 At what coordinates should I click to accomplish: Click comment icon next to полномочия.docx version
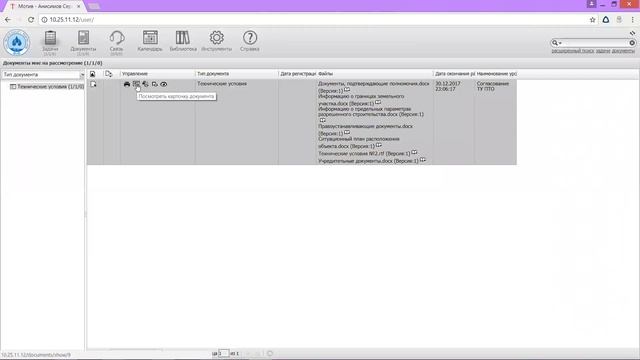[x=347, y=90]
